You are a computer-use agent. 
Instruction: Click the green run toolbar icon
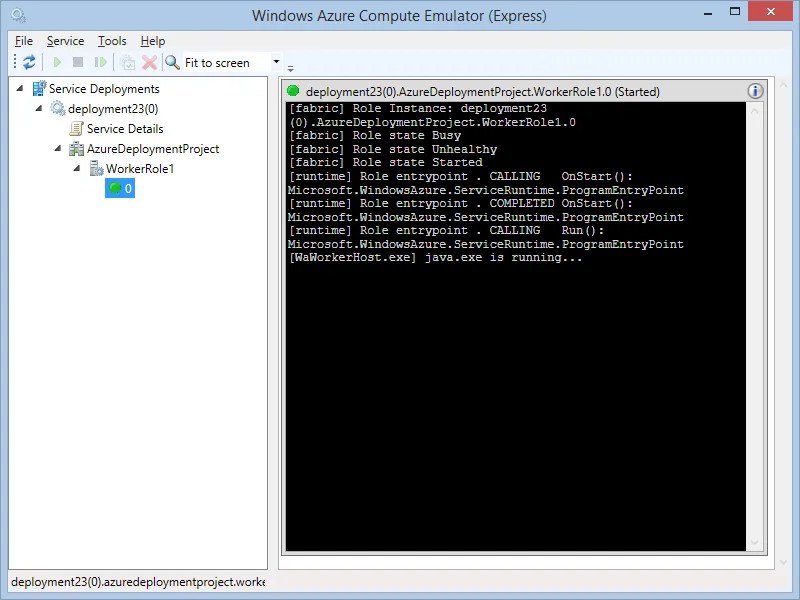(x=57, y=62)
